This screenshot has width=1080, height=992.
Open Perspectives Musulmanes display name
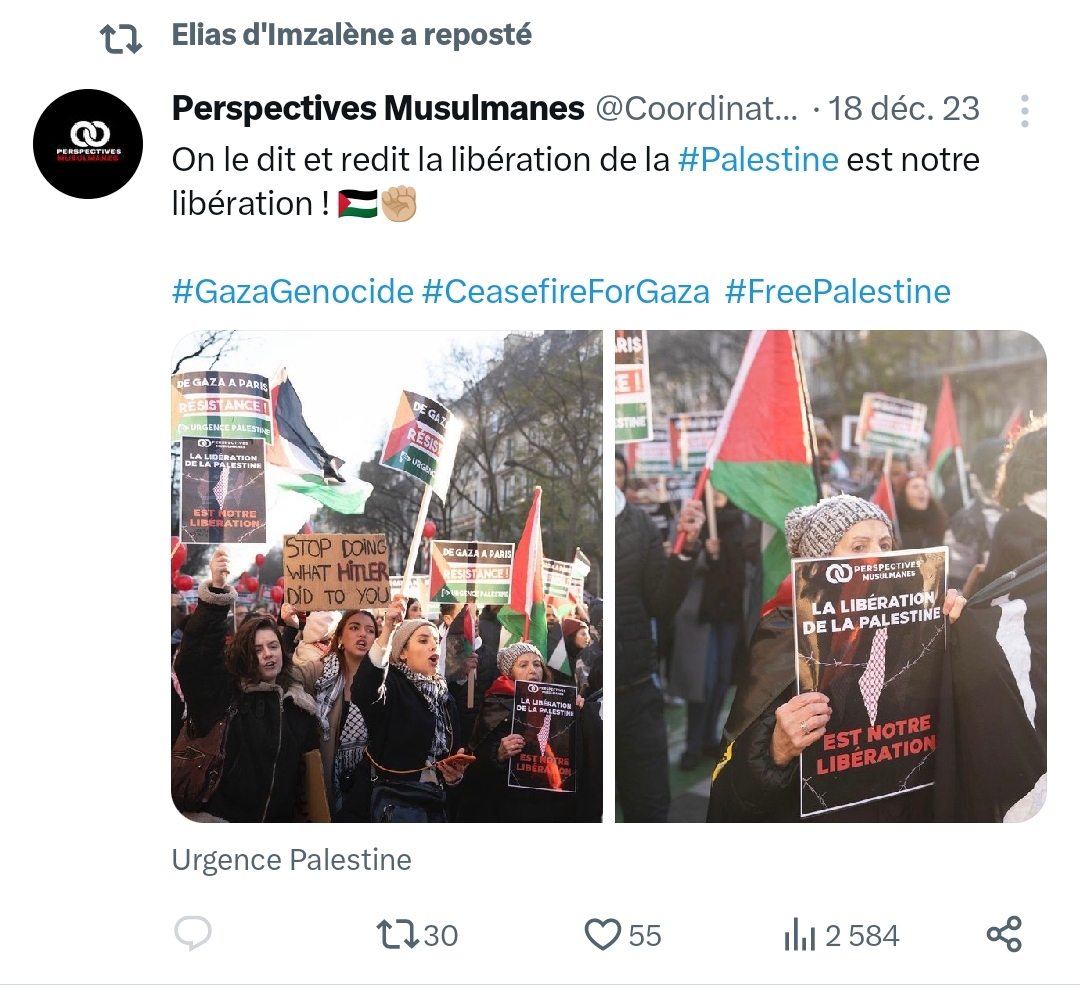tap(378, 108)
